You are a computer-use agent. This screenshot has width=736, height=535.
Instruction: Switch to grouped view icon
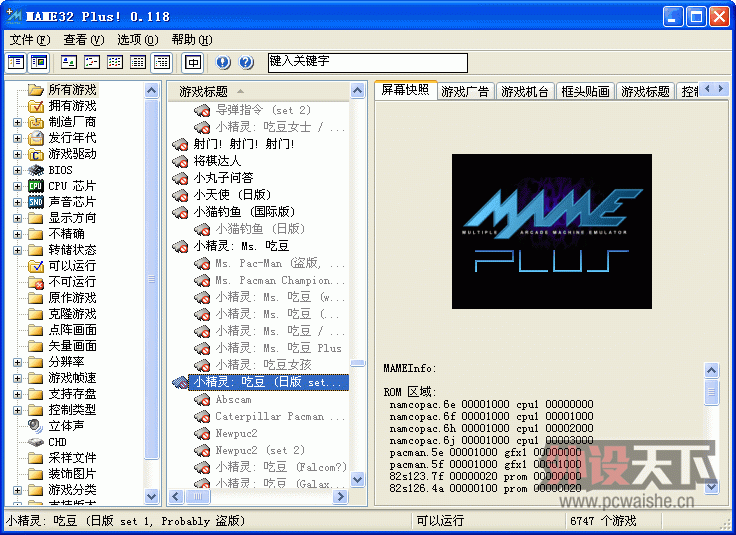[161, 62]
